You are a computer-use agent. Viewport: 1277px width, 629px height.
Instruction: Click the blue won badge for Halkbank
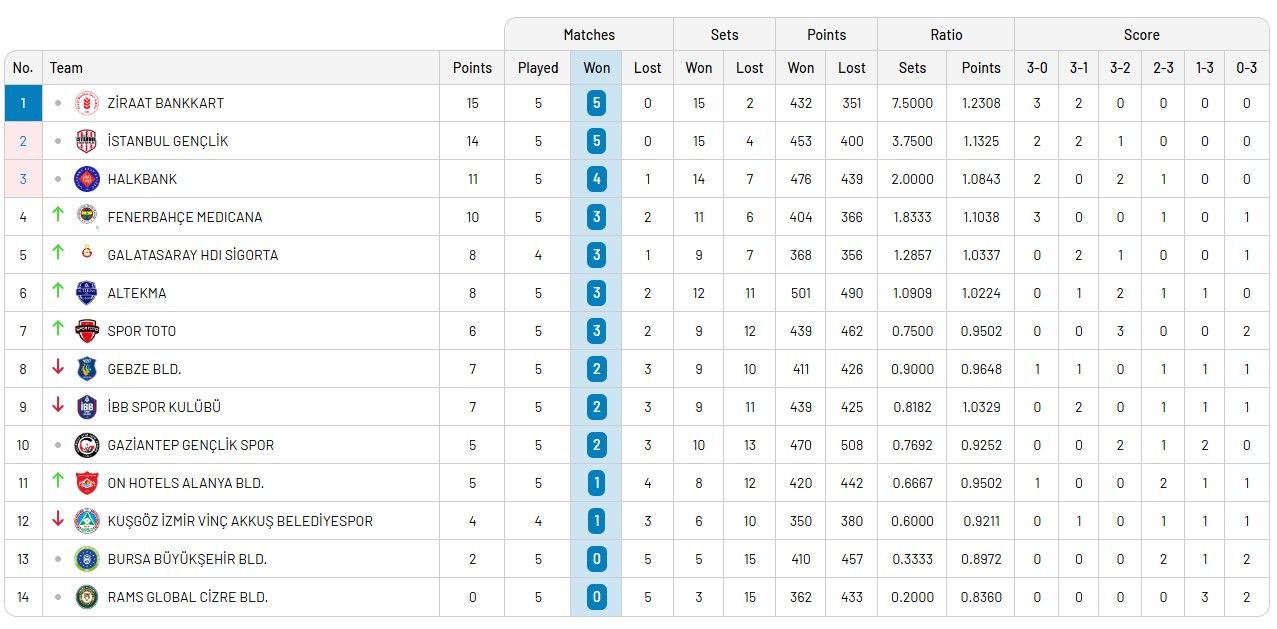point(596,179)
